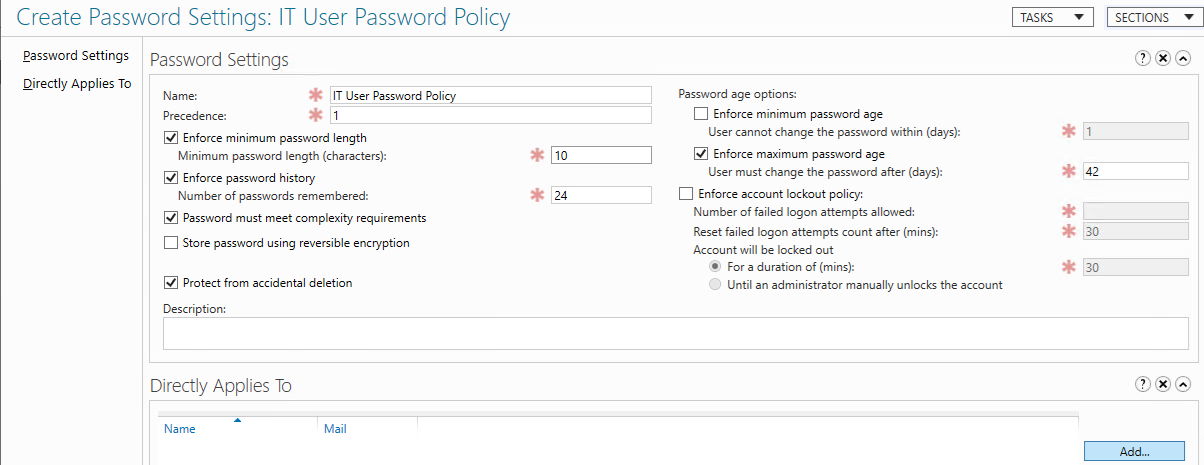Select Password Settings in left navigation

click(76, 55)
